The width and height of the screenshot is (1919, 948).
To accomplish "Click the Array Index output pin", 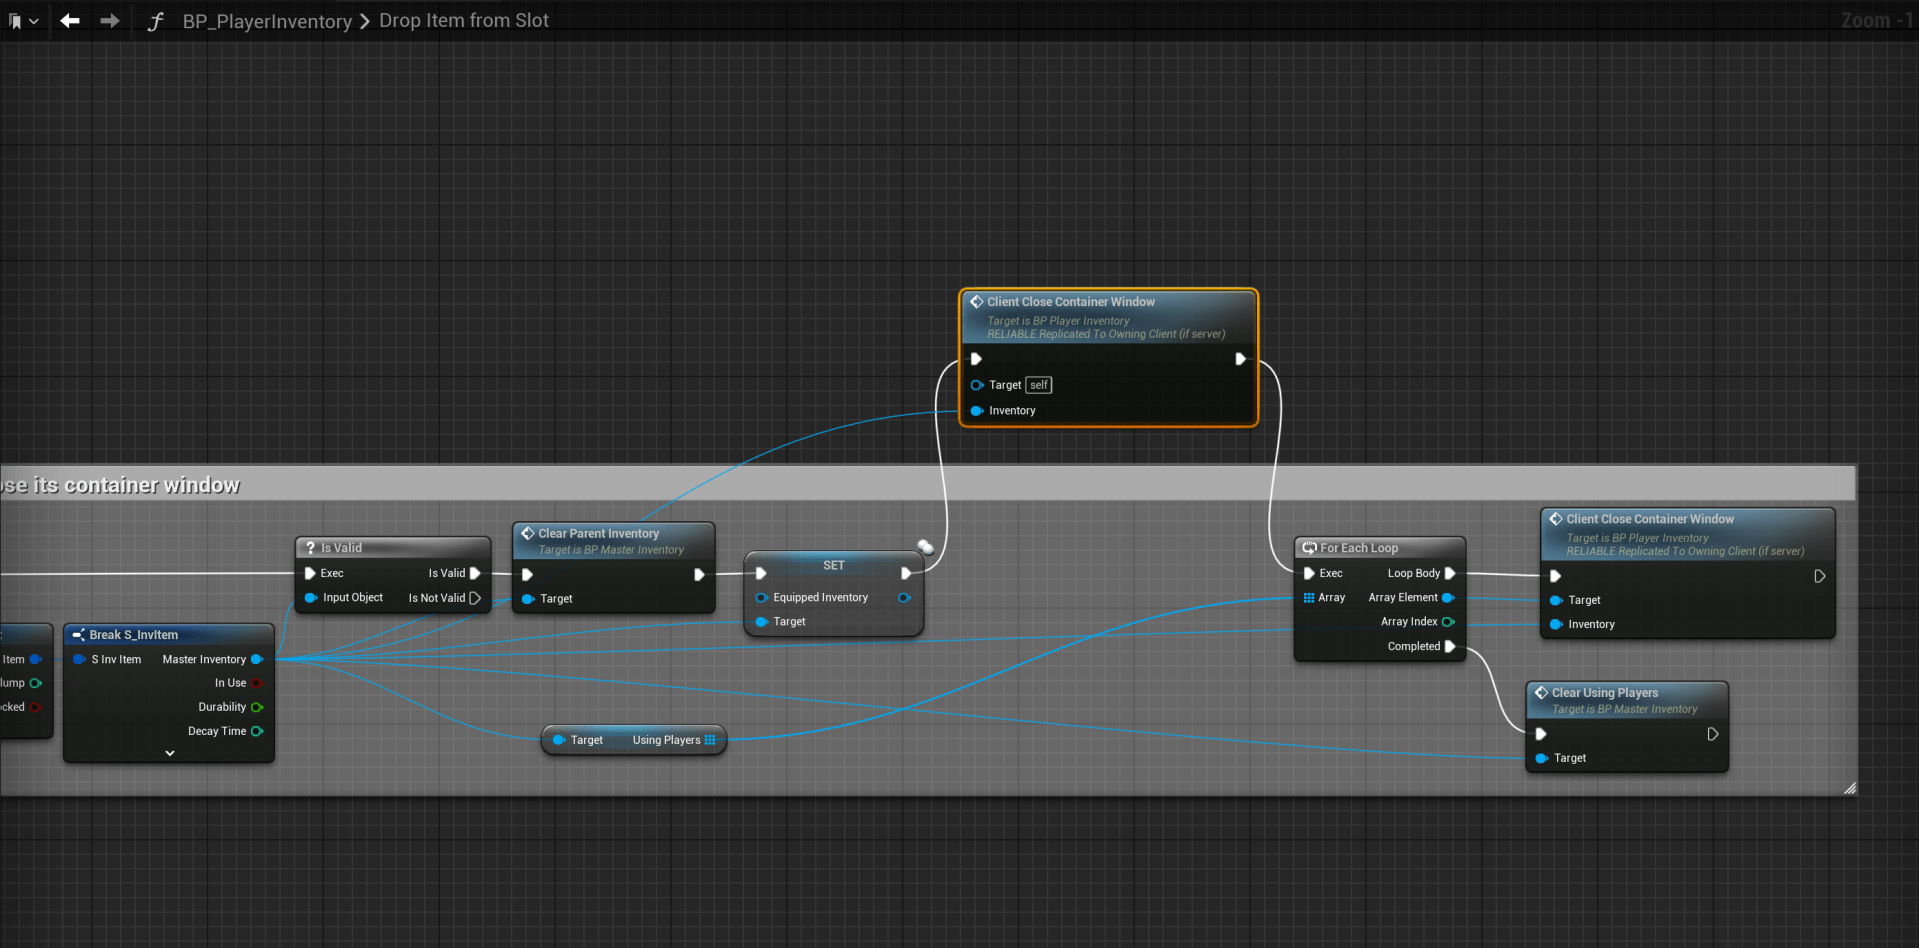I will [1447, 622].
